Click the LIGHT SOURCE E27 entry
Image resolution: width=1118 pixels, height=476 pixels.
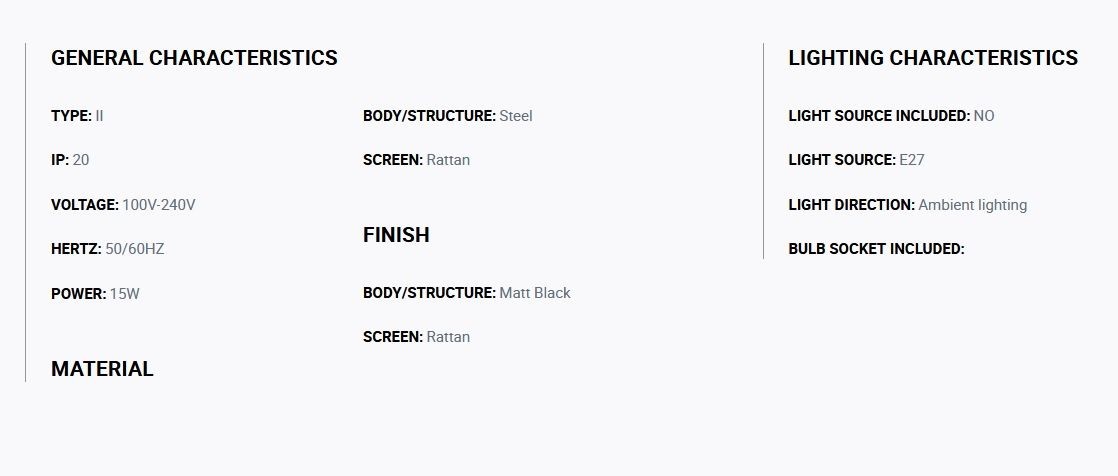pos(856,160)
